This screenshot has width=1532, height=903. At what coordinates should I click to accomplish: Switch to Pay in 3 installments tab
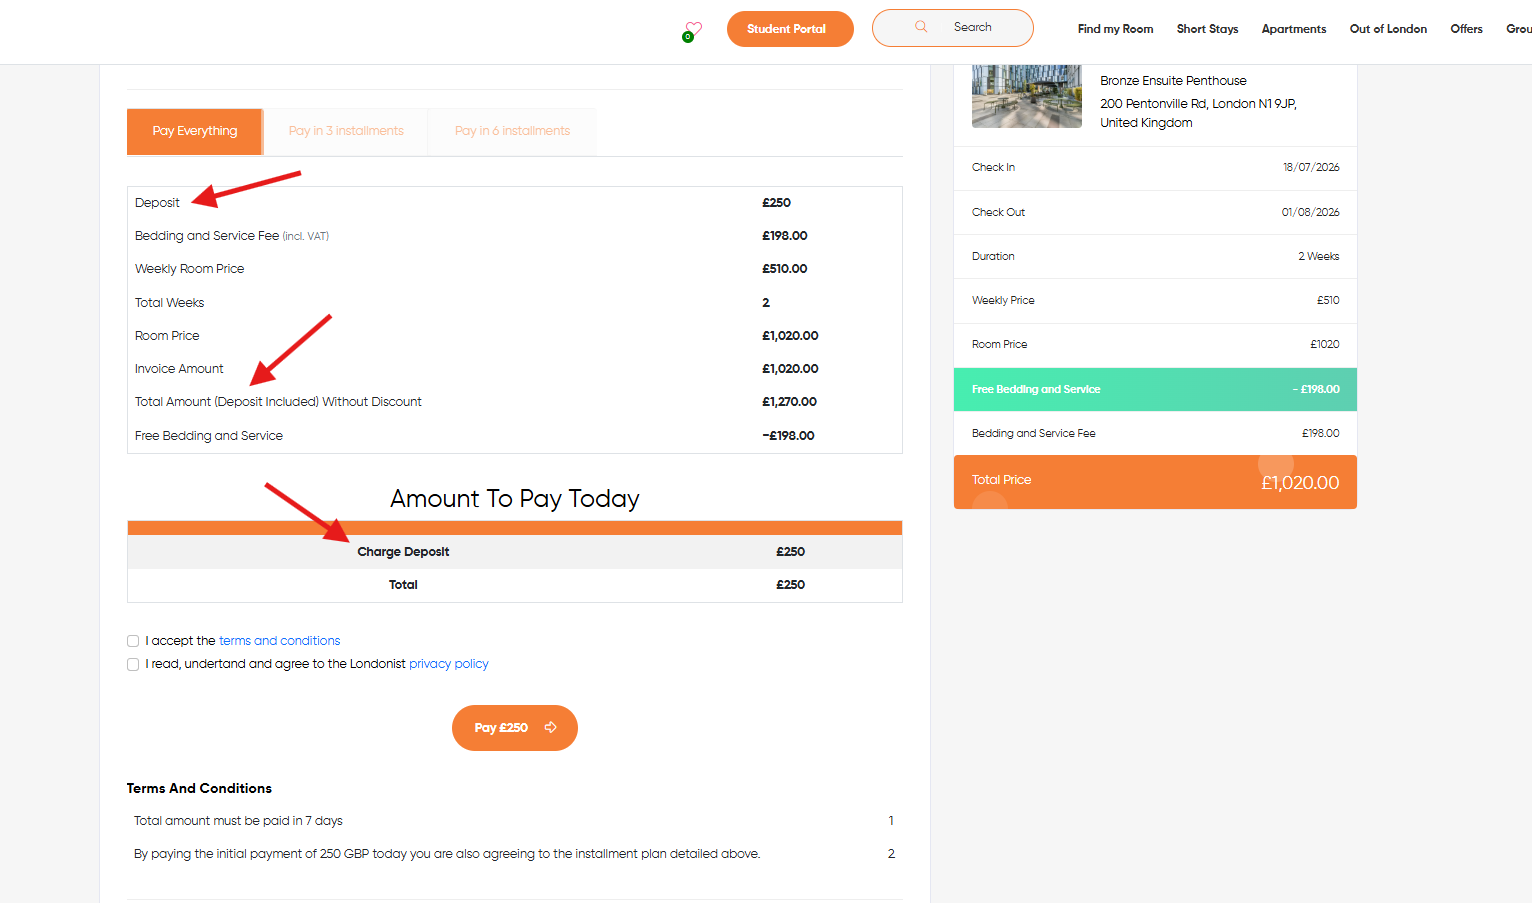coord(346,131)
